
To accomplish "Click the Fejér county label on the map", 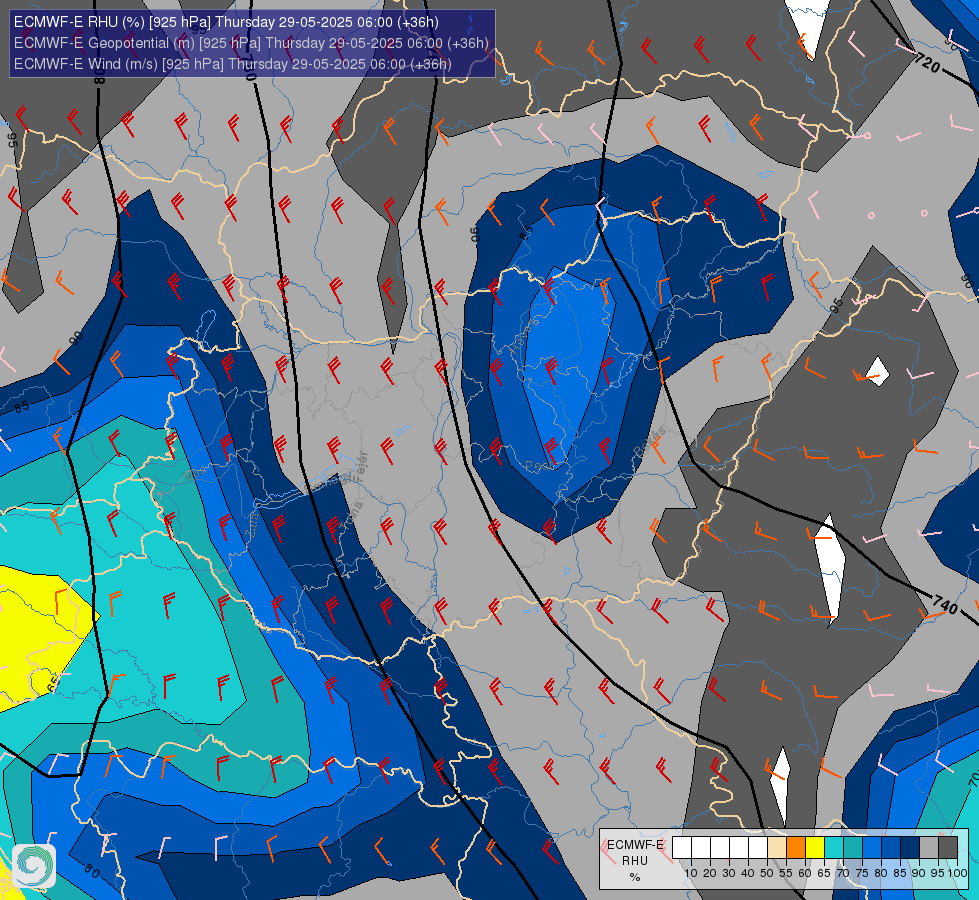I will pos(361,465).
